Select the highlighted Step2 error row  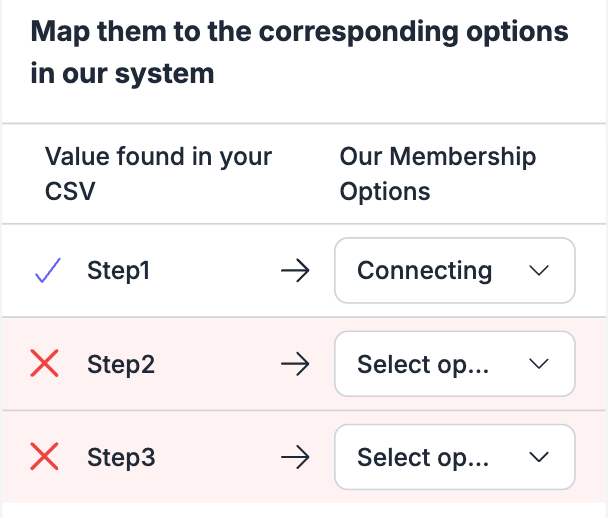point(304,364)
